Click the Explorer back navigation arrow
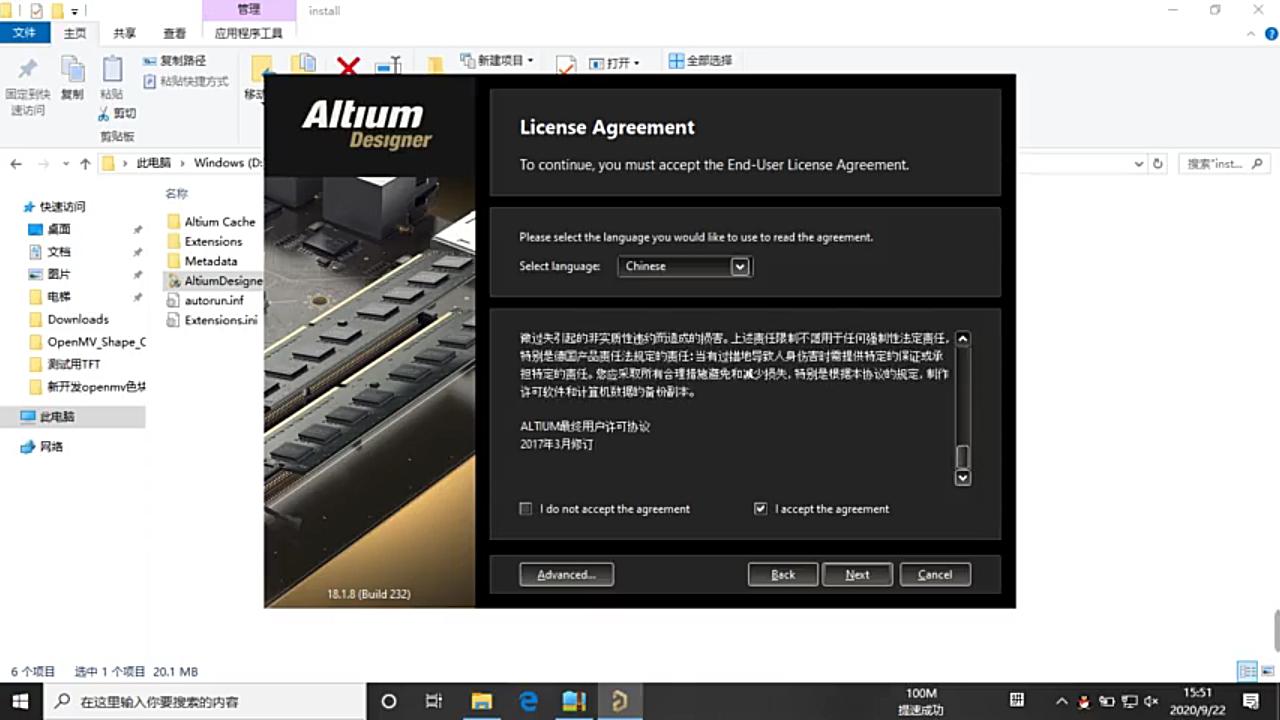This screenshot has height=720, width=1280. [x=16, y=164]
